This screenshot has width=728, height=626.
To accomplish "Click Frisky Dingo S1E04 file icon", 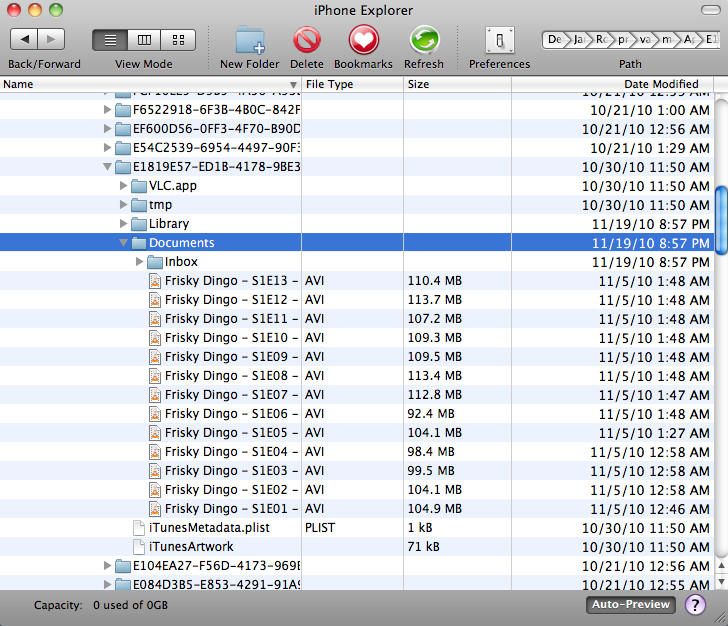I will (x=155, y=452).
